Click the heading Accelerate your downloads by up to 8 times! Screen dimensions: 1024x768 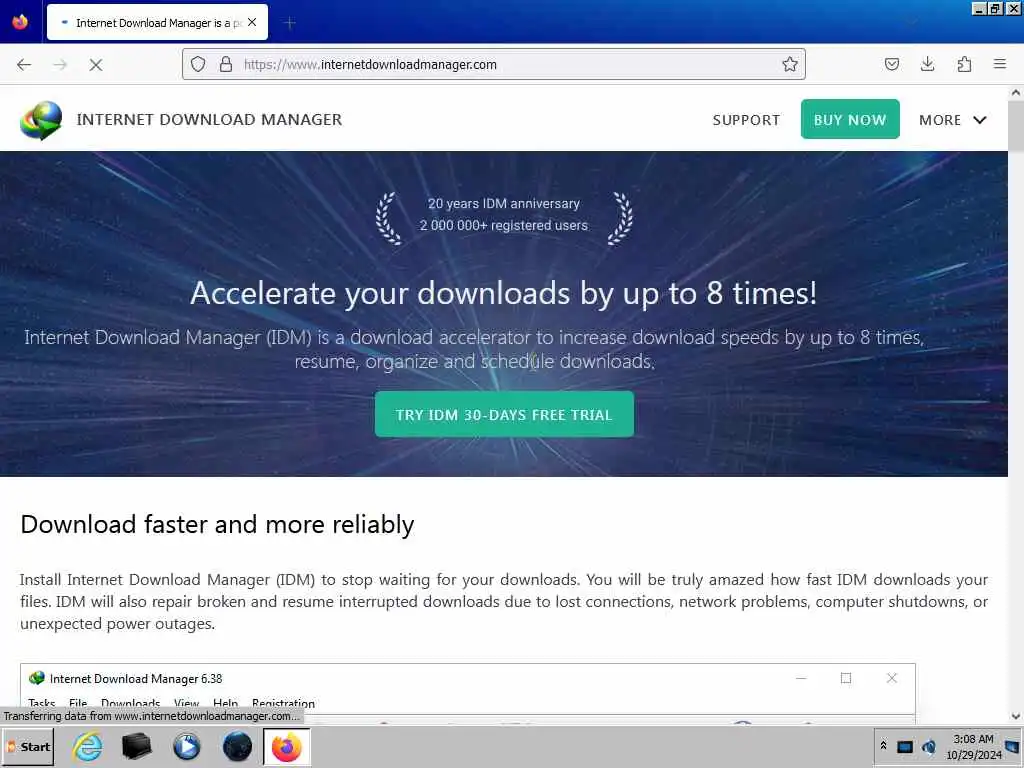pos(504,293)
